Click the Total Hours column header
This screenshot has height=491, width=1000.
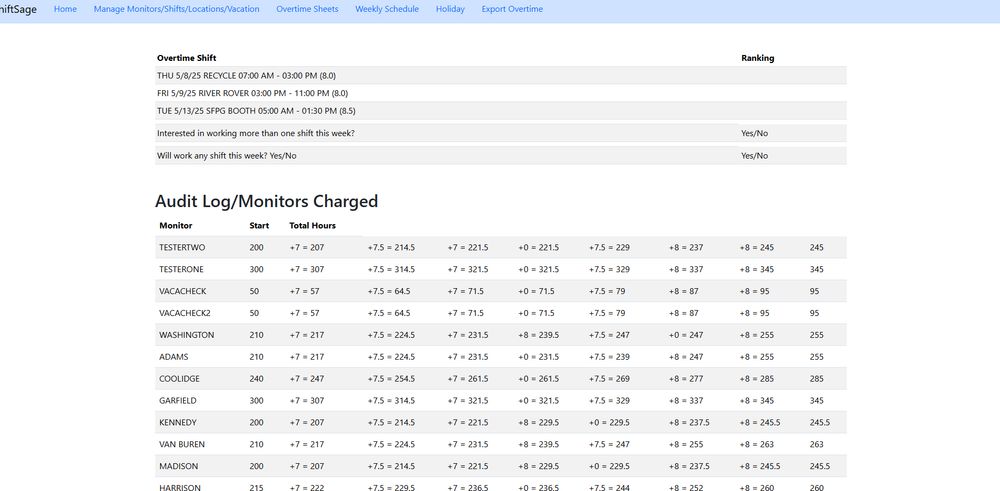312,226
